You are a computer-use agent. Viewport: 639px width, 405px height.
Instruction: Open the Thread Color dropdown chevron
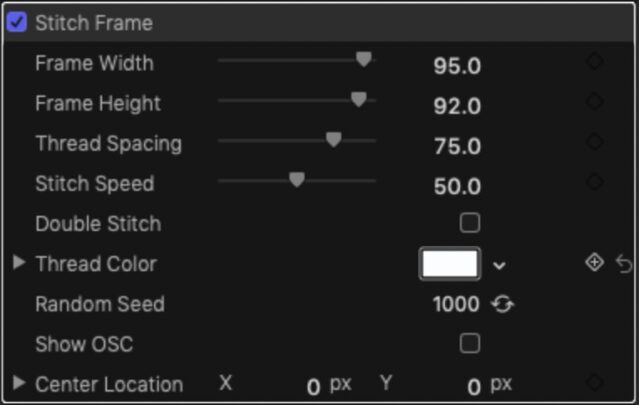500,265
